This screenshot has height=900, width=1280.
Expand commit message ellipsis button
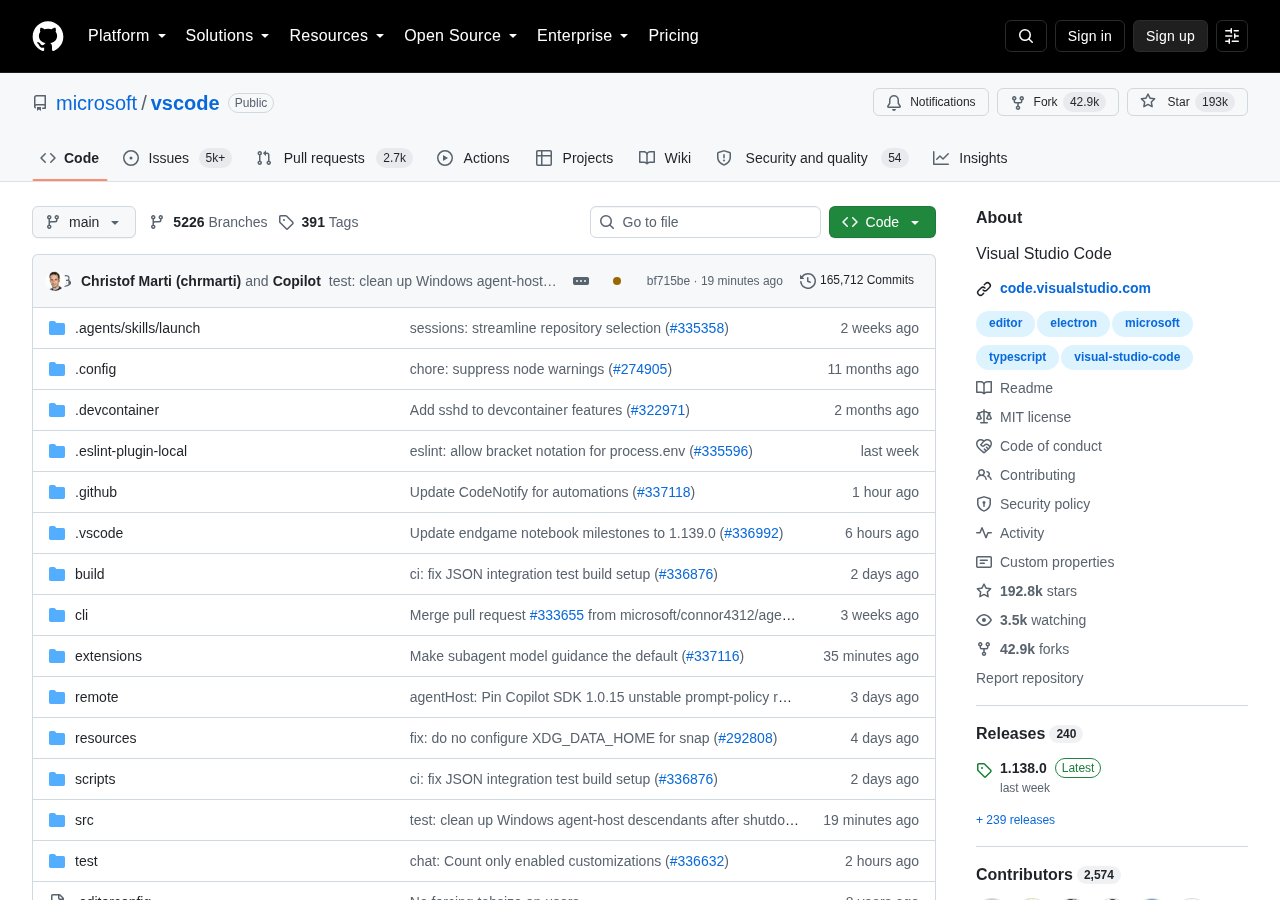(x=581, y=281)
